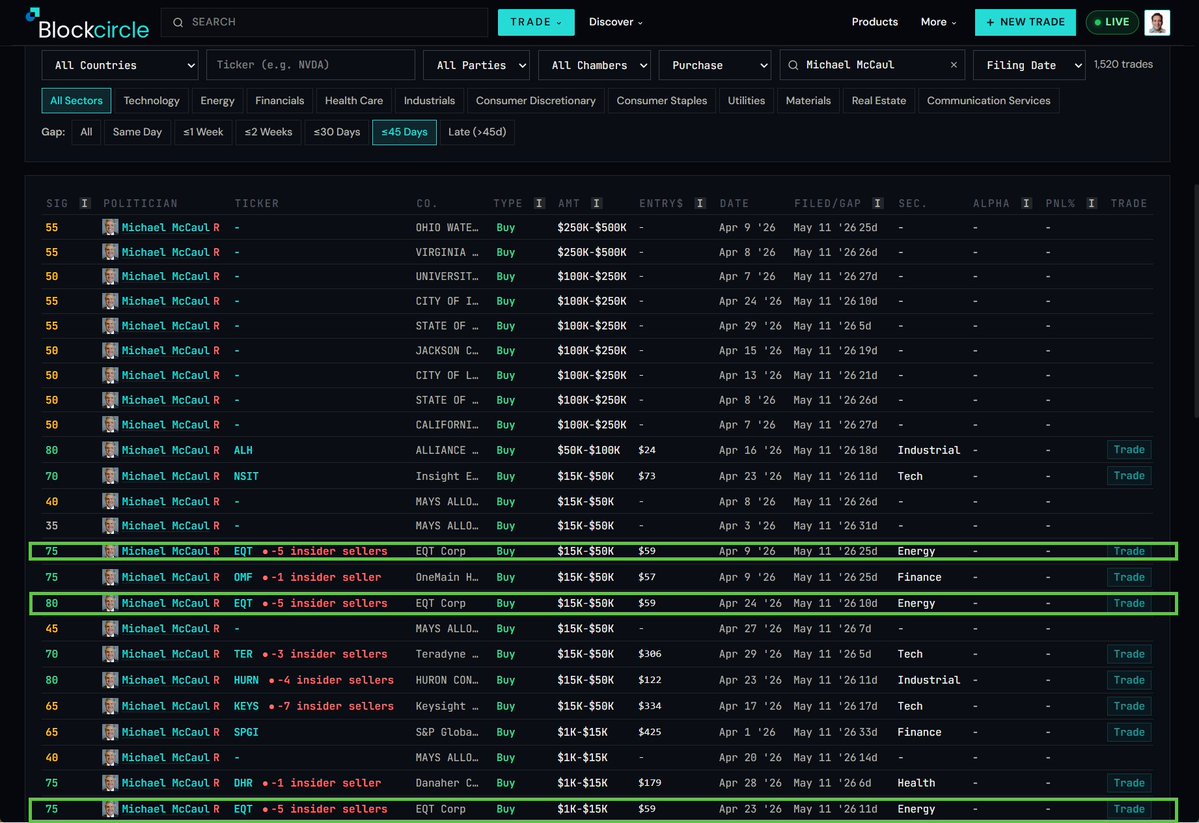Select the Health Care sector filter
Screen dimensions: 1199x823
(353, 101)
